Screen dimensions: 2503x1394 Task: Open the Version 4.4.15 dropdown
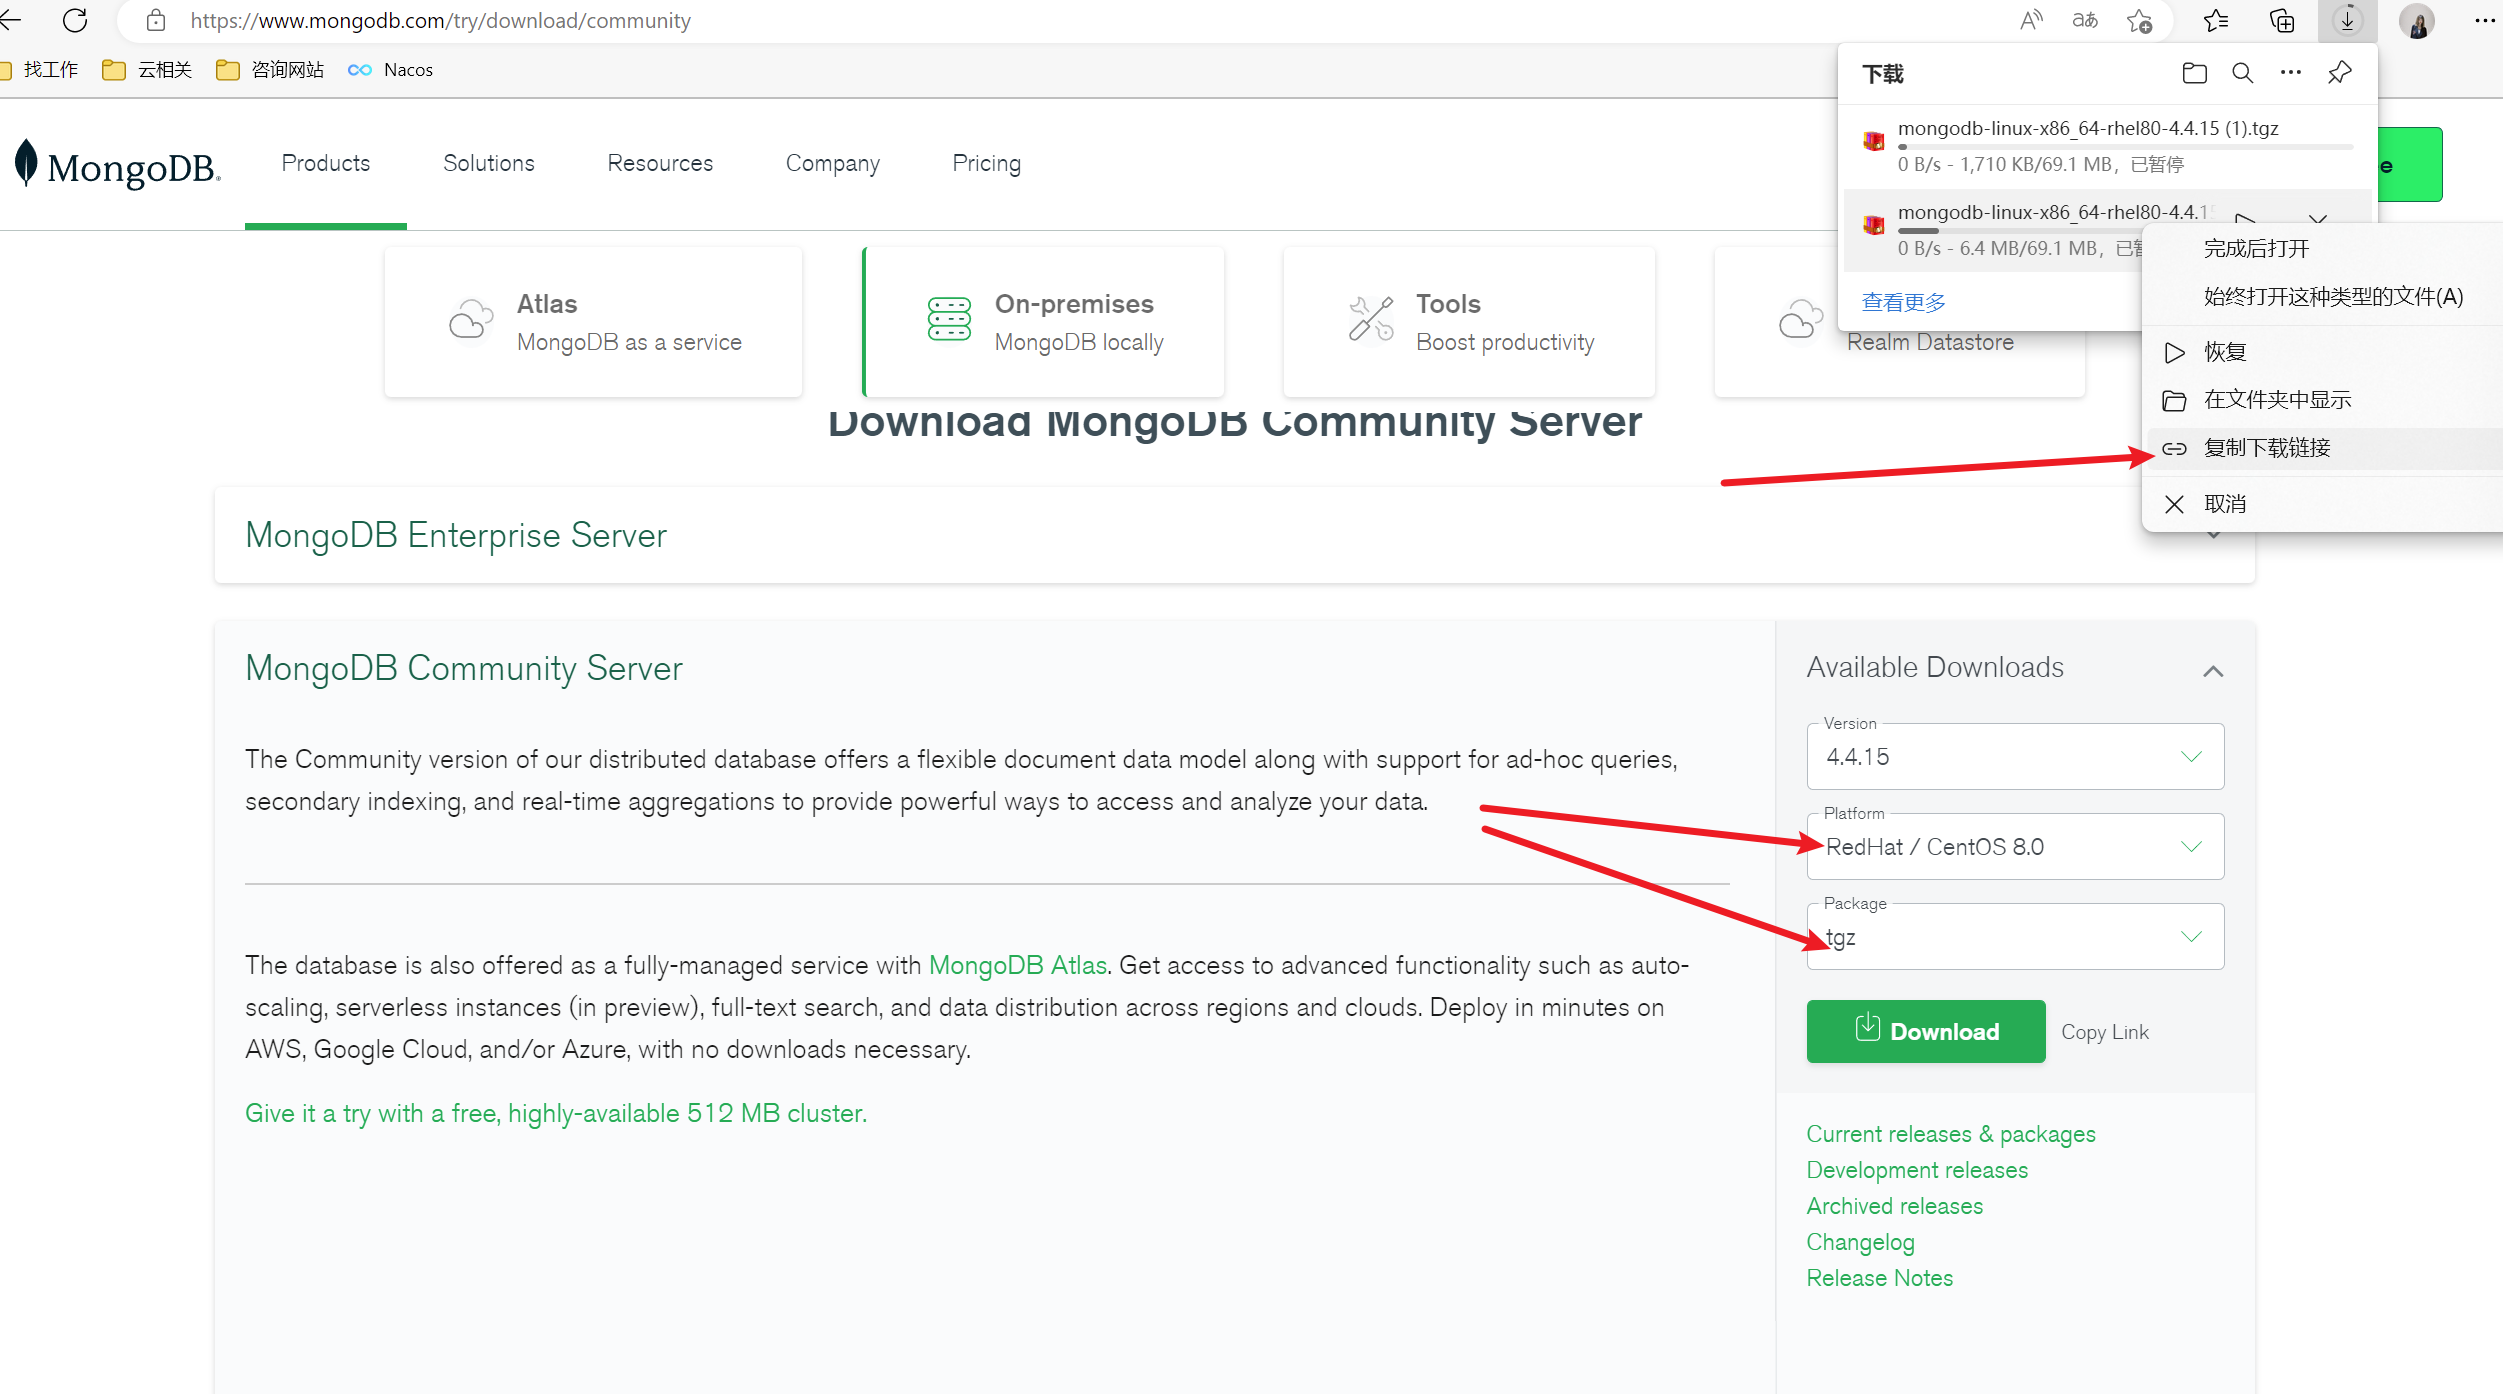[2015, 757]
